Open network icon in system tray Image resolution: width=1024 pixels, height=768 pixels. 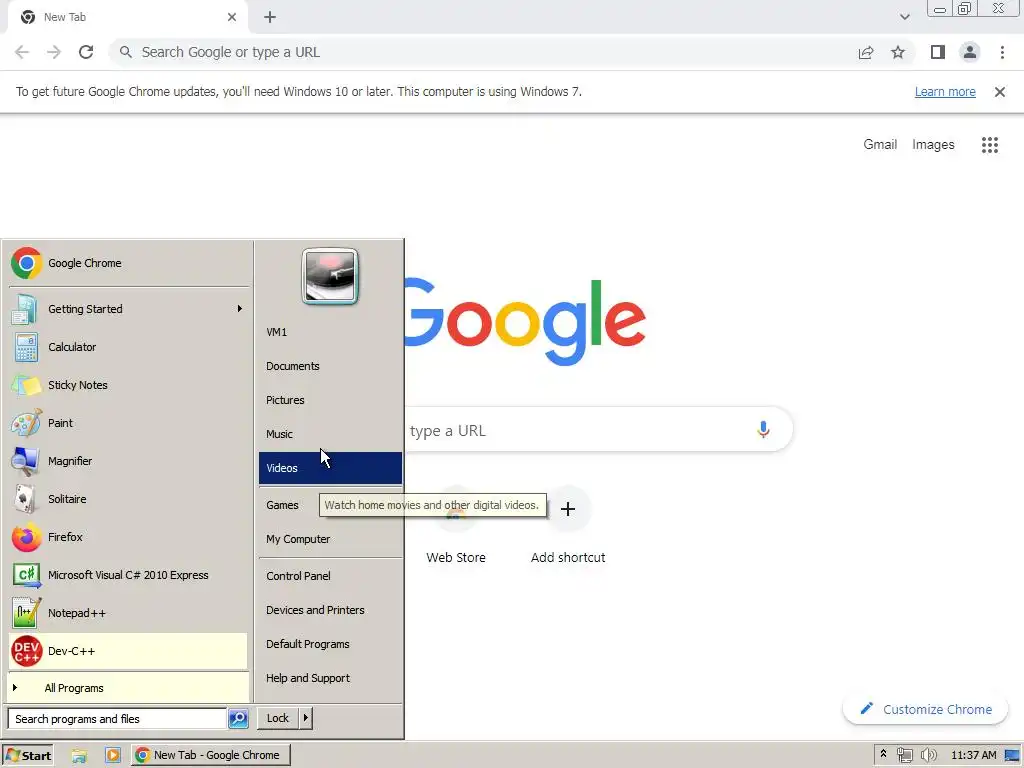click(x=904, y=755)
